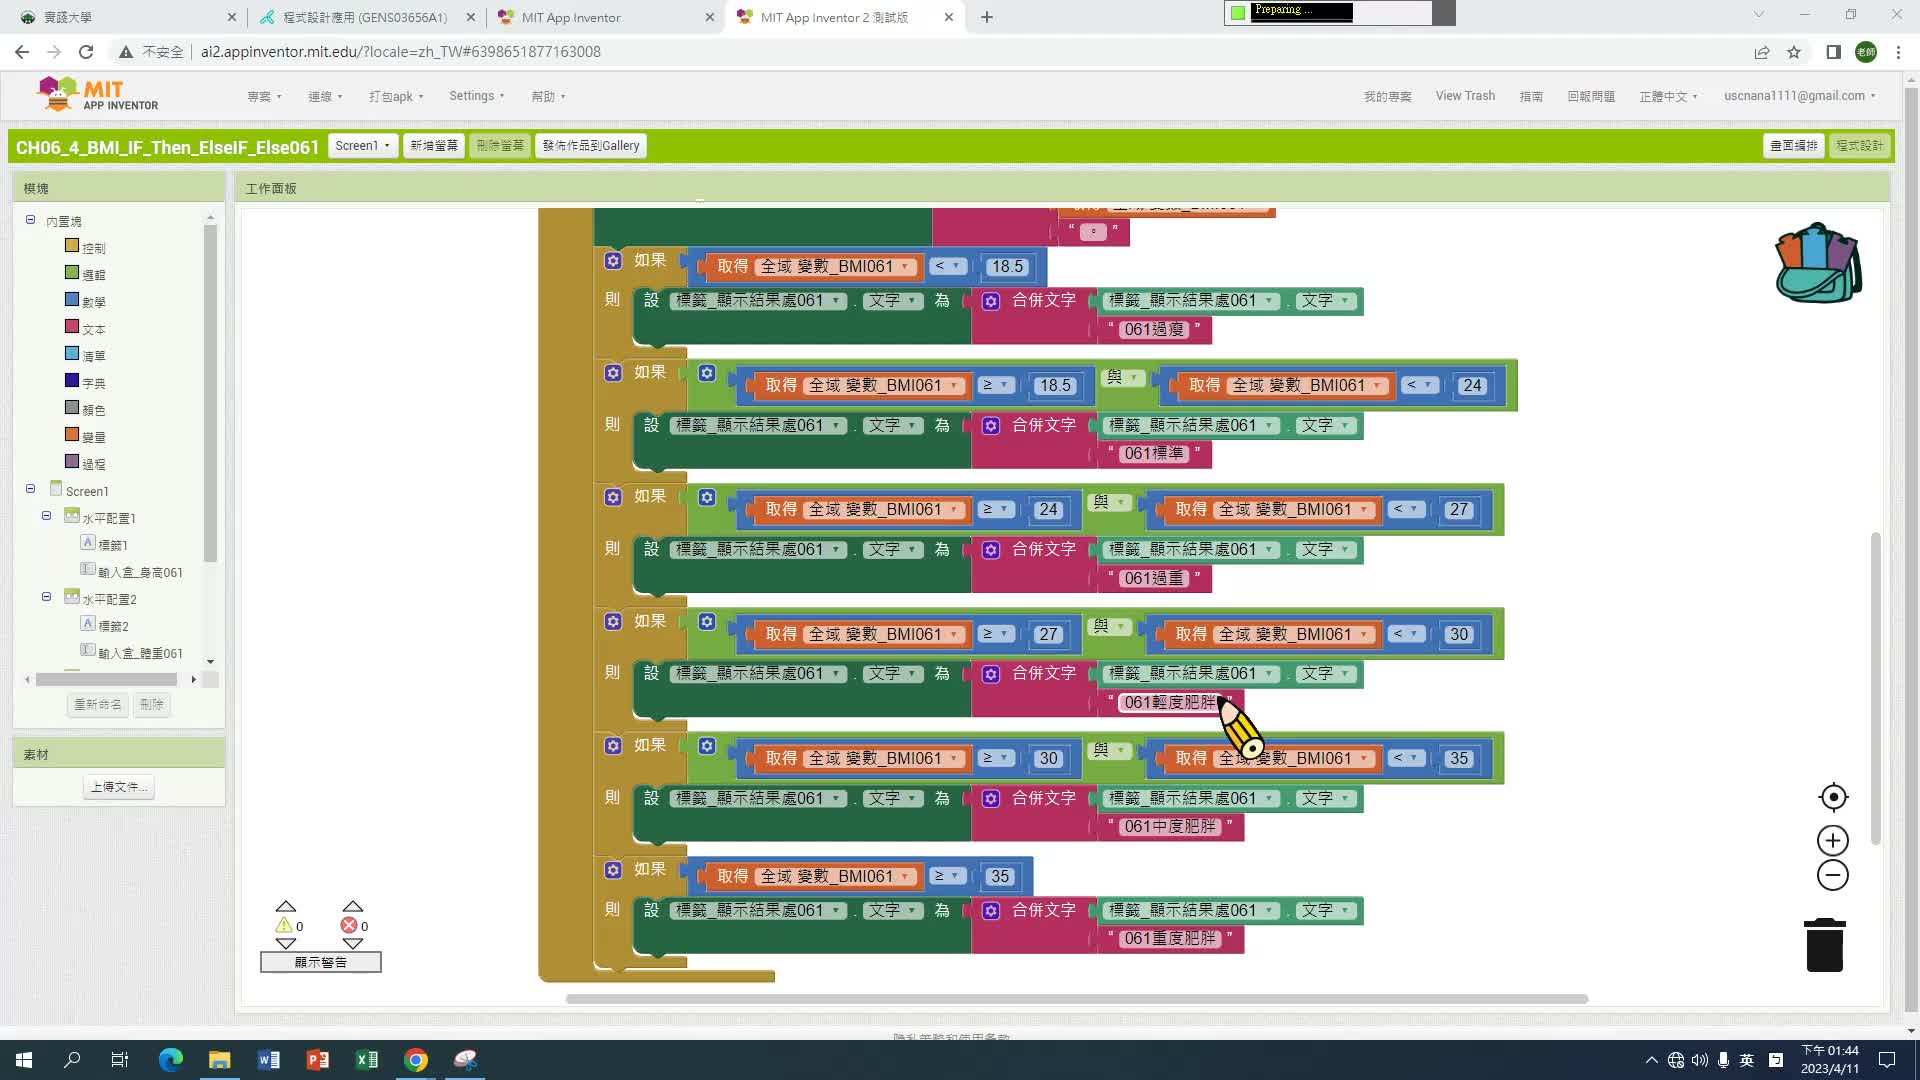The image size is (1920, 1080).
Task: Click 新增螢幕 button
Action: 434,146
